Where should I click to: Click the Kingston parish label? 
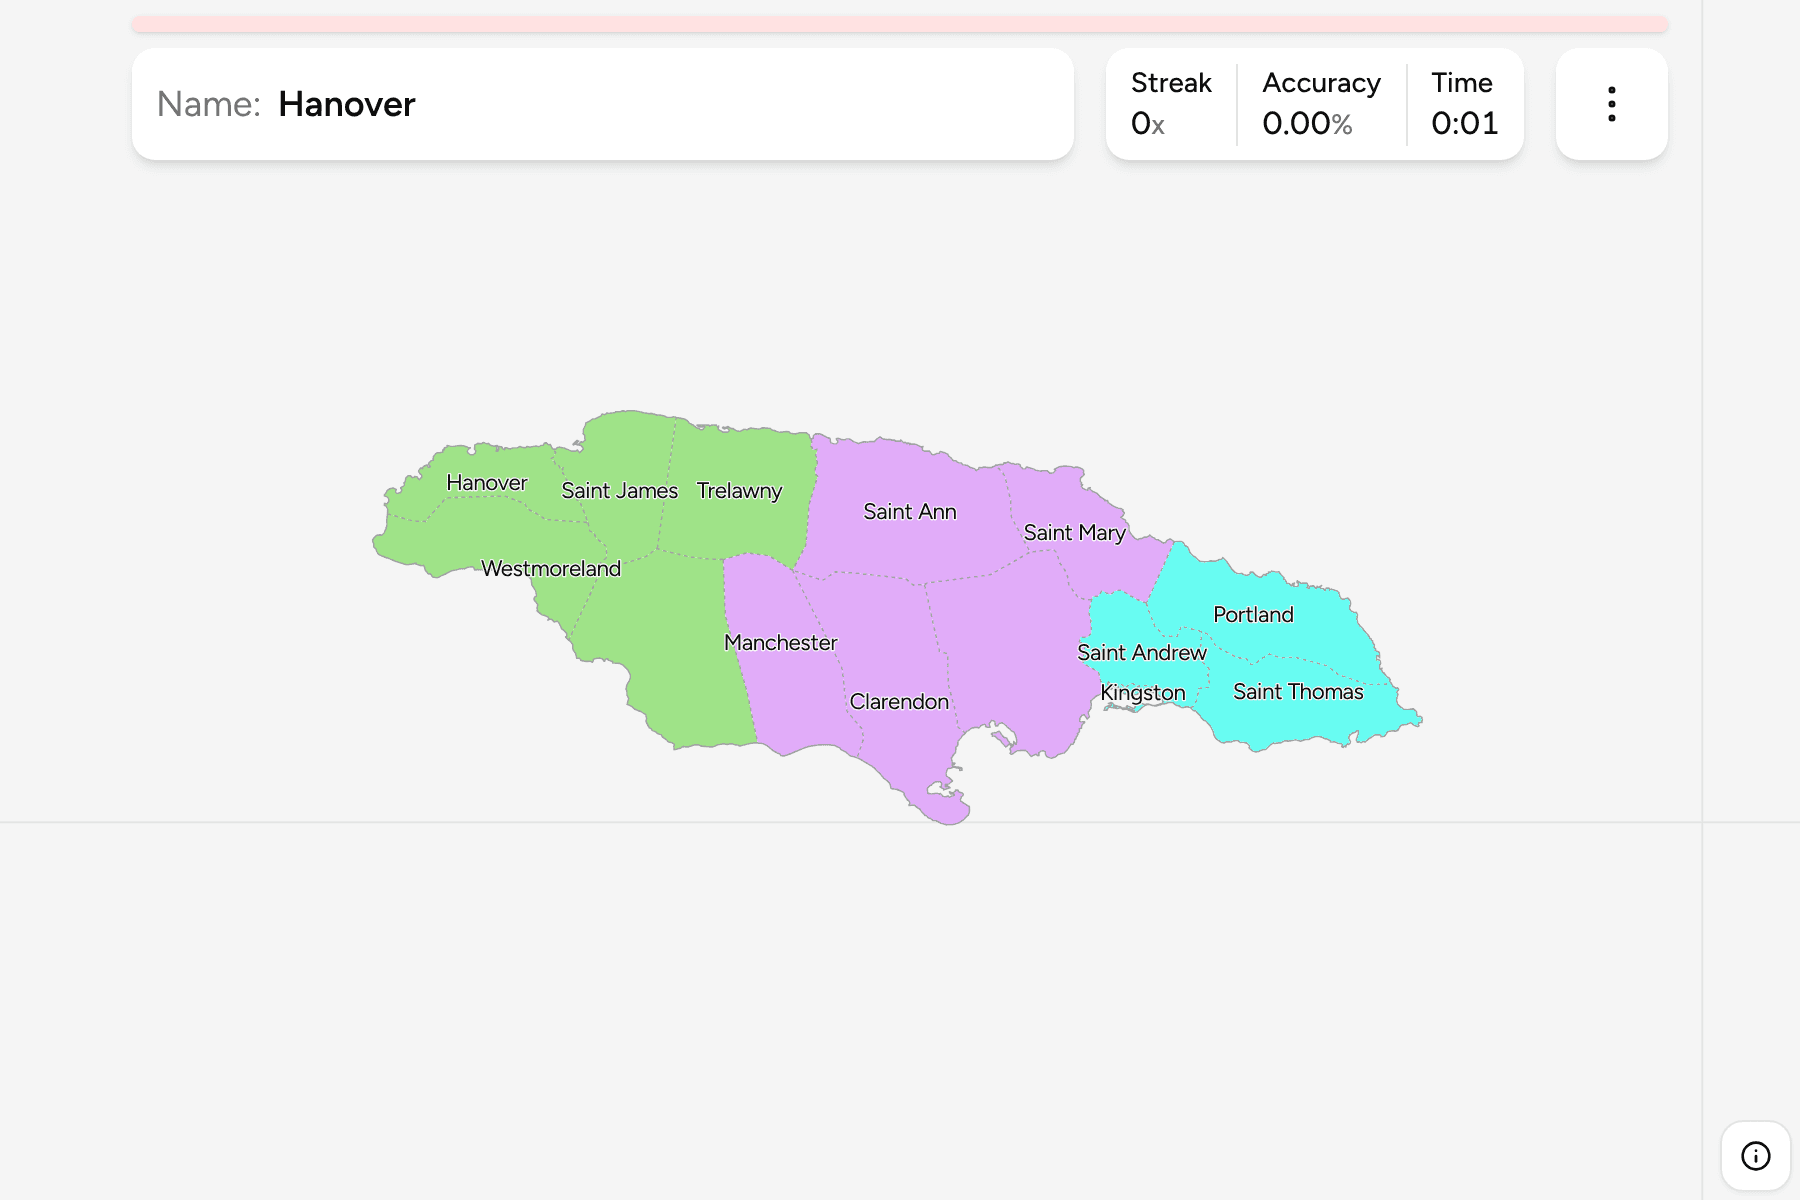pos(1143,693)
